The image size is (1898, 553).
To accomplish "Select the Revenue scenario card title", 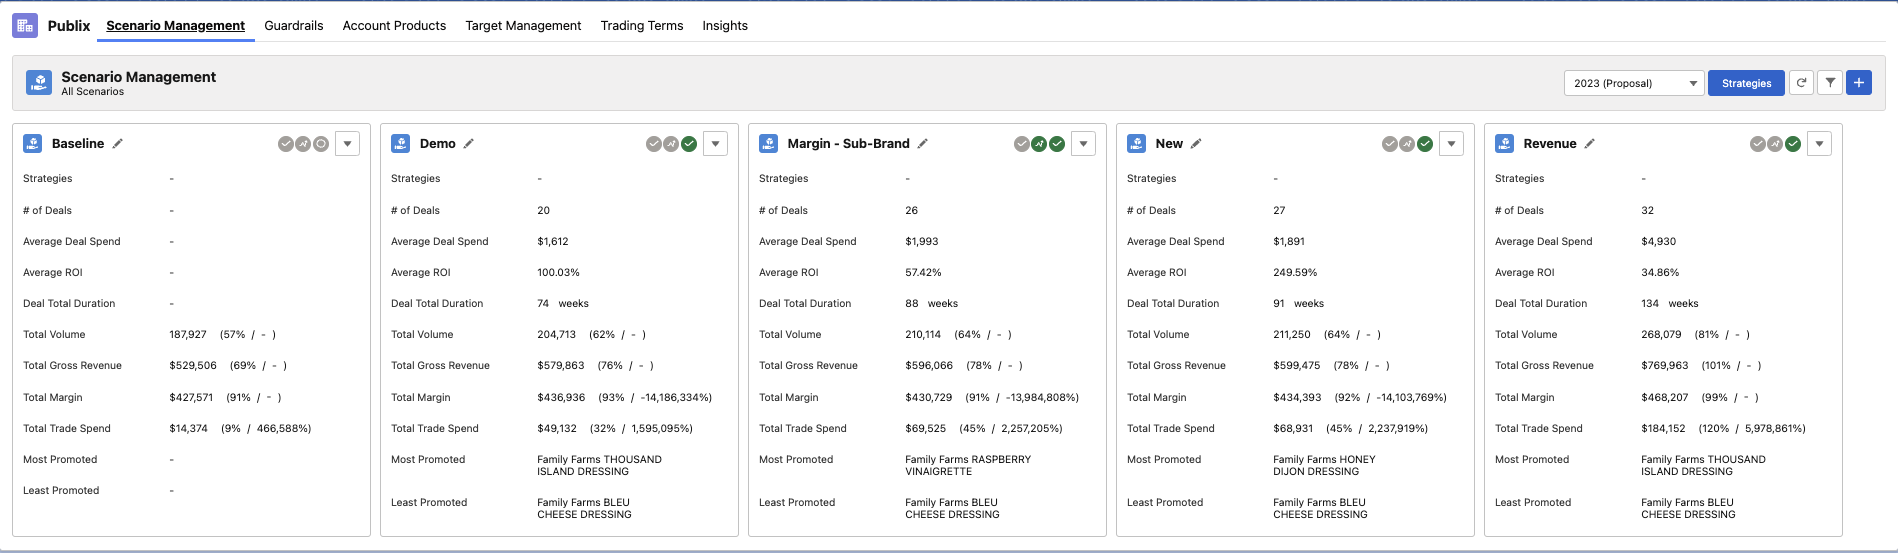I will click(x=1550, y=143).
